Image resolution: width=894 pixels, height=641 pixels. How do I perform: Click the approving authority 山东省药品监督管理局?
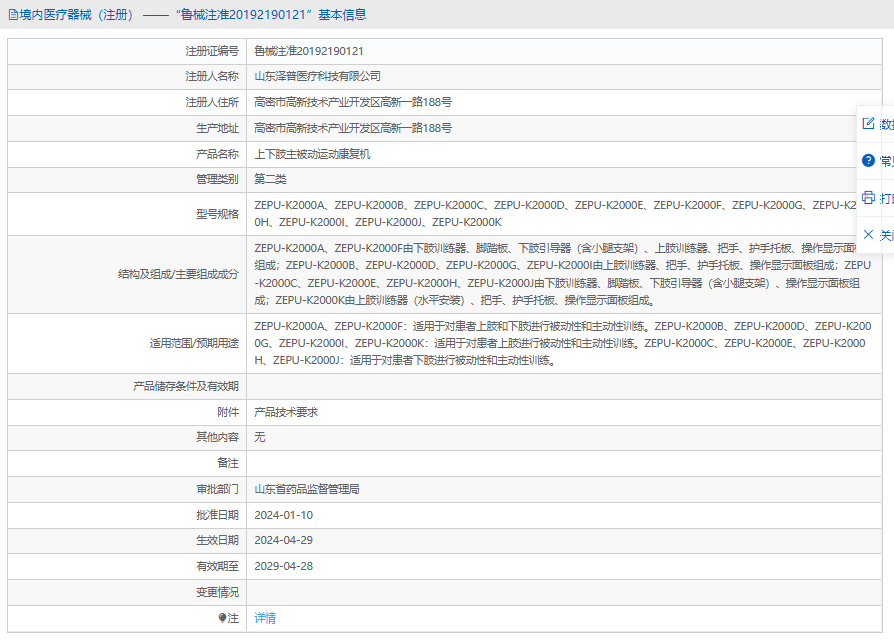306,489
